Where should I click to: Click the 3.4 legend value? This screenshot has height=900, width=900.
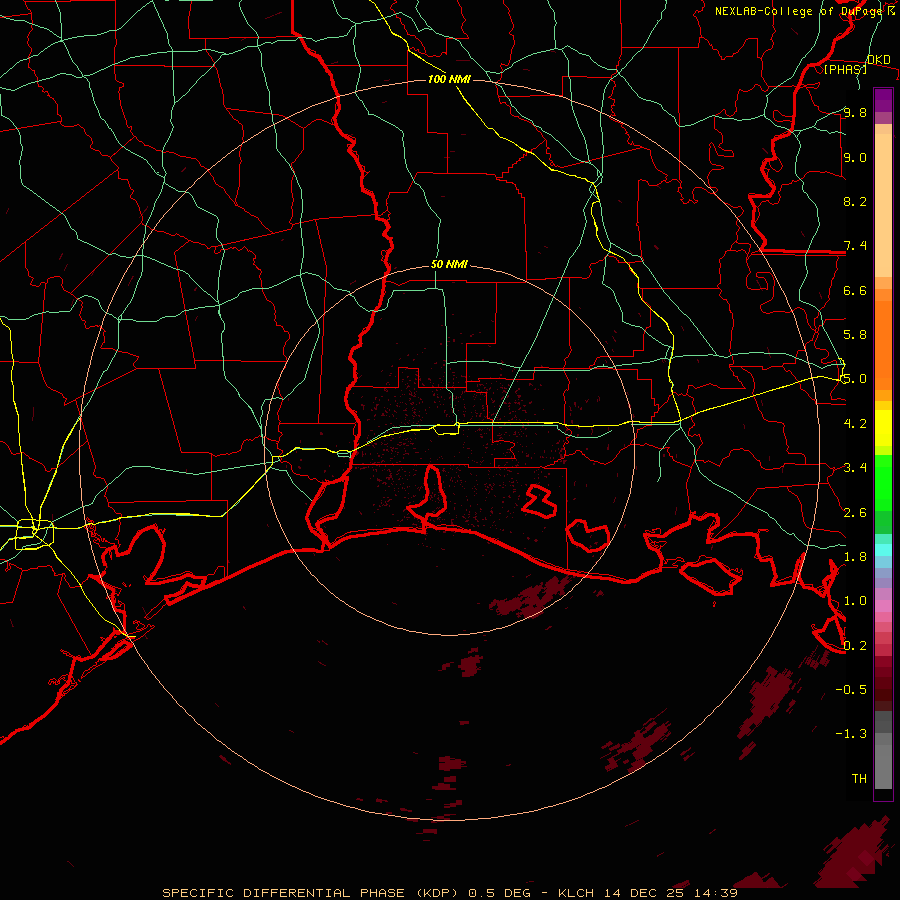855,468
